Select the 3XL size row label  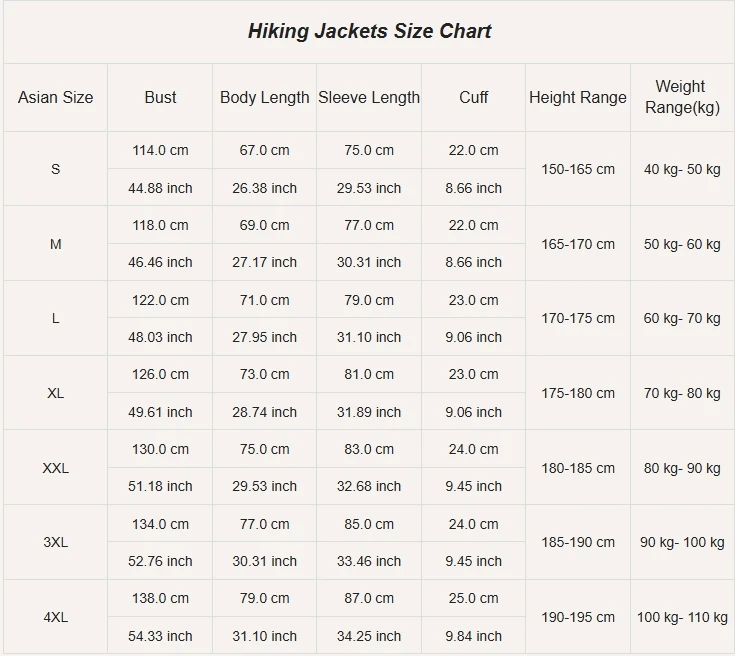coord(55,543)
